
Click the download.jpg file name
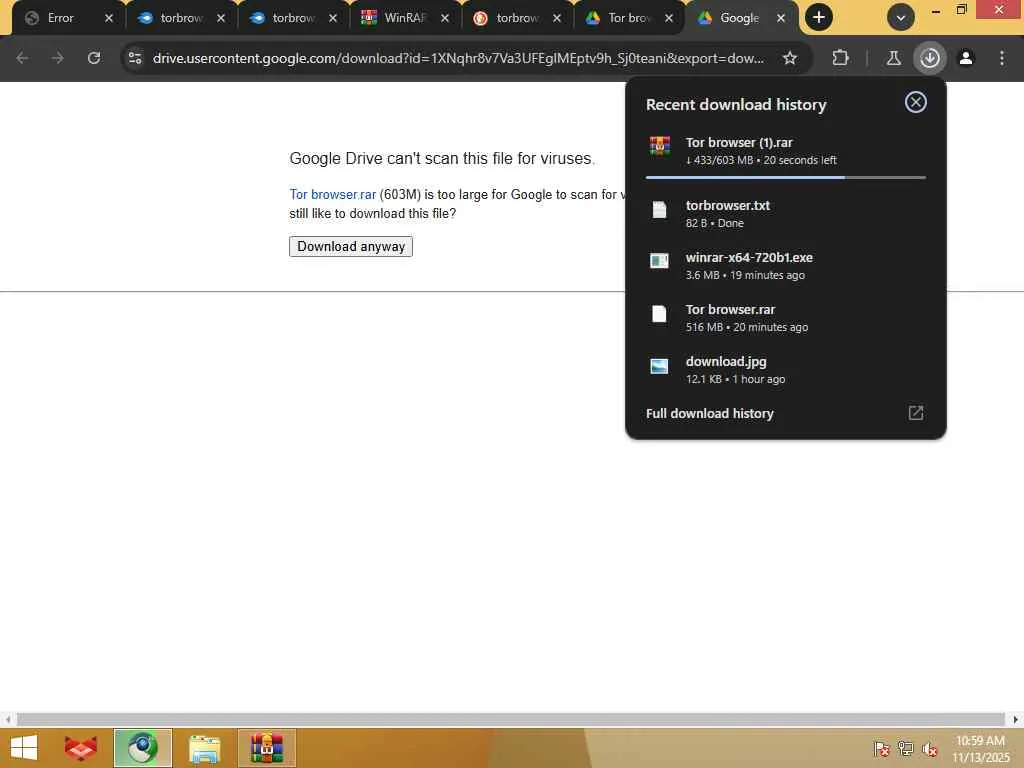click(x=726, y=362)
